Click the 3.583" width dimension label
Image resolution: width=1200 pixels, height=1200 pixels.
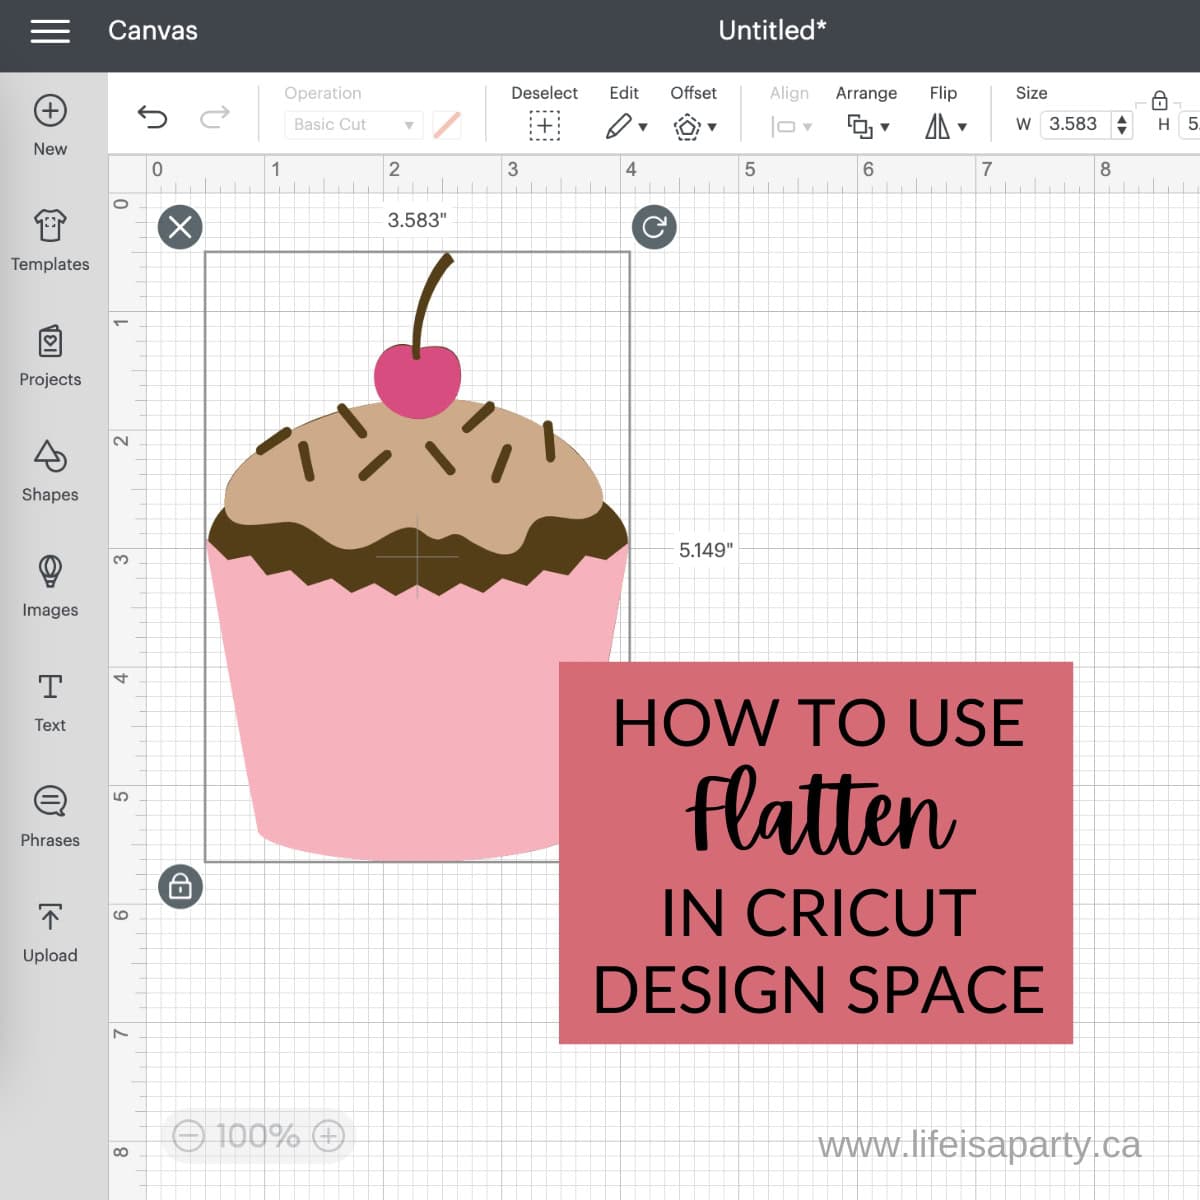pos(417,220)
